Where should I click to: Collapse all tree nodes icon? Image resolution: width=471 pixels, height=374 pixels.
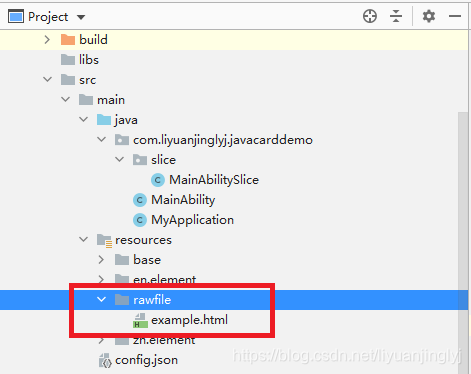pyautogui.click(x=396, y=16)
